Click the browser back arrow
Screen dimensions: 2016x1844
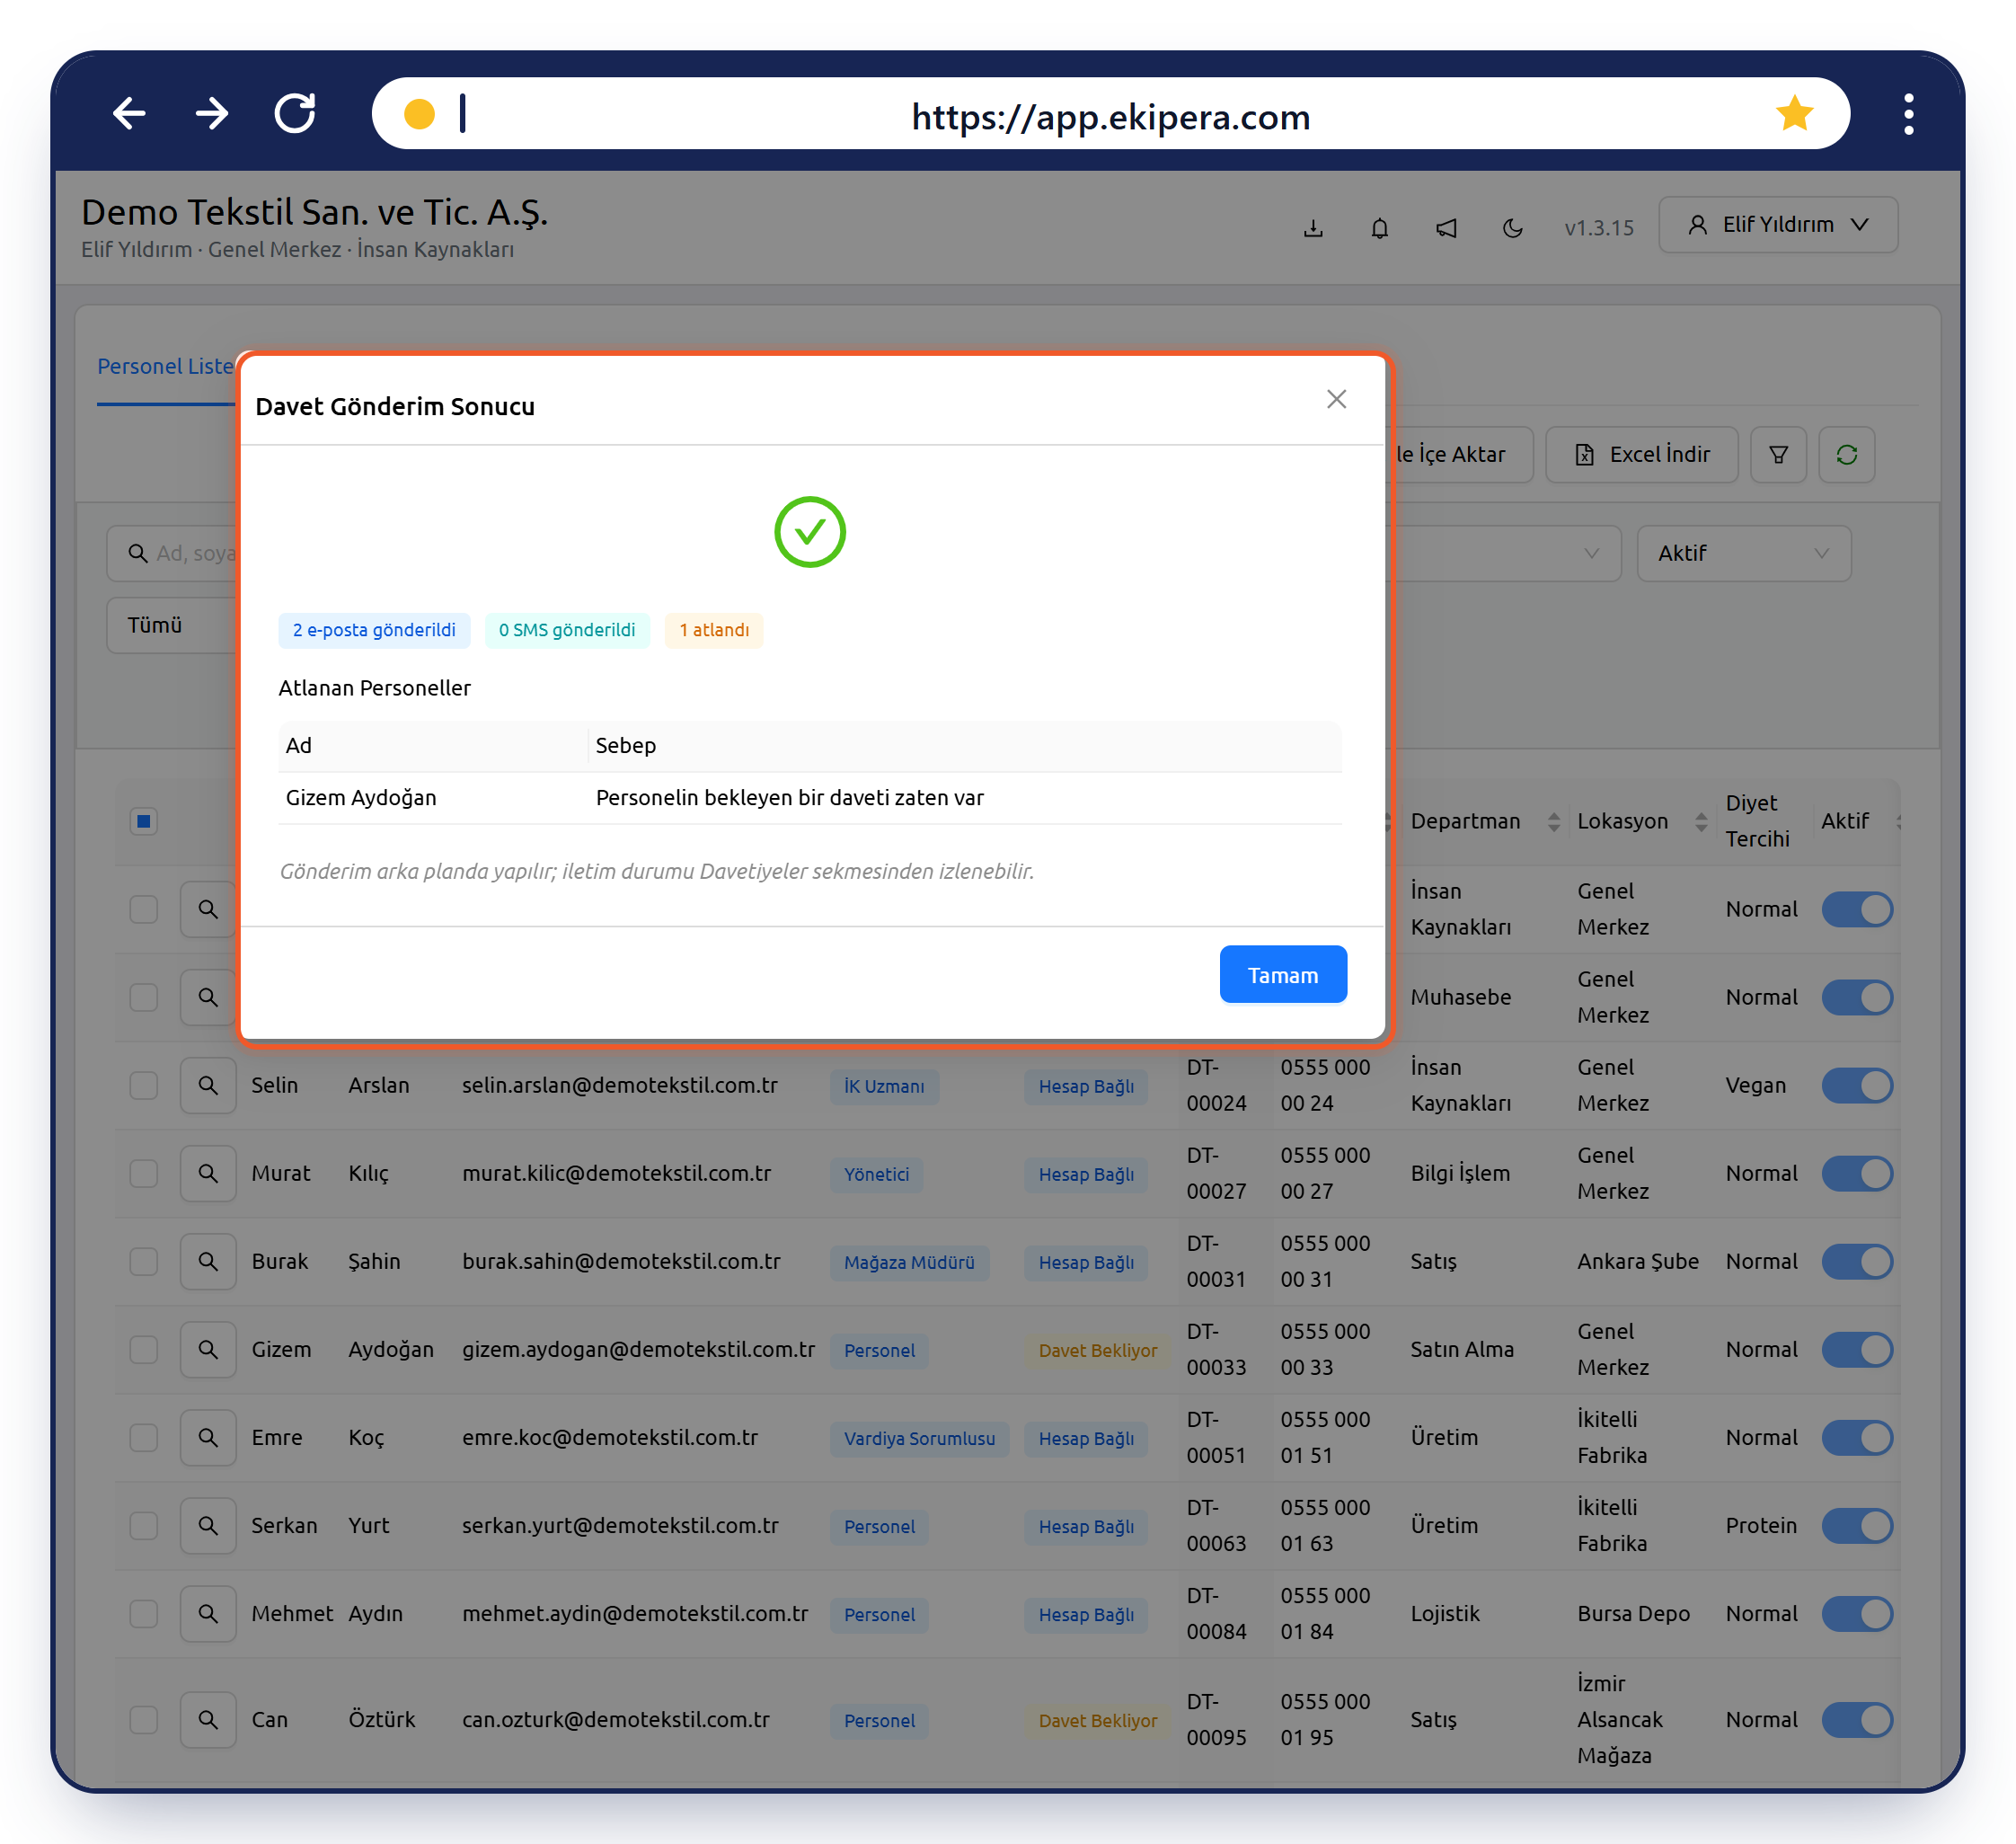pos(129,114)
